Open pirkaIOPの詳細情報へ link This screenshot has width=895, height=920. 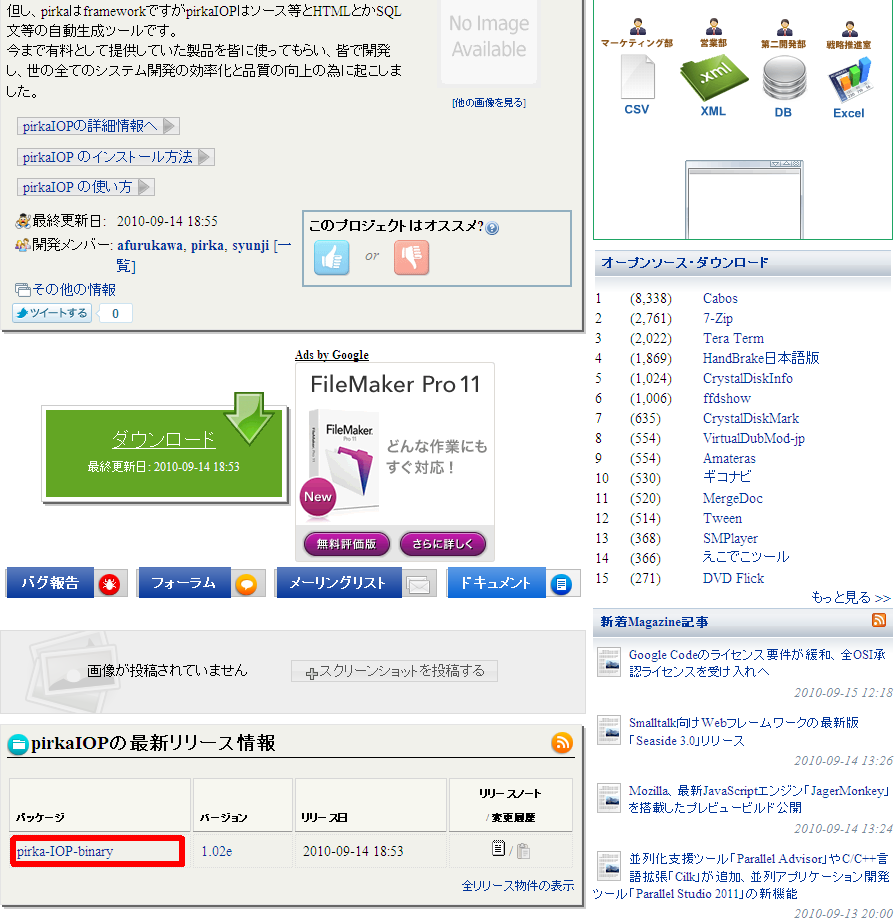coord(97,126)
